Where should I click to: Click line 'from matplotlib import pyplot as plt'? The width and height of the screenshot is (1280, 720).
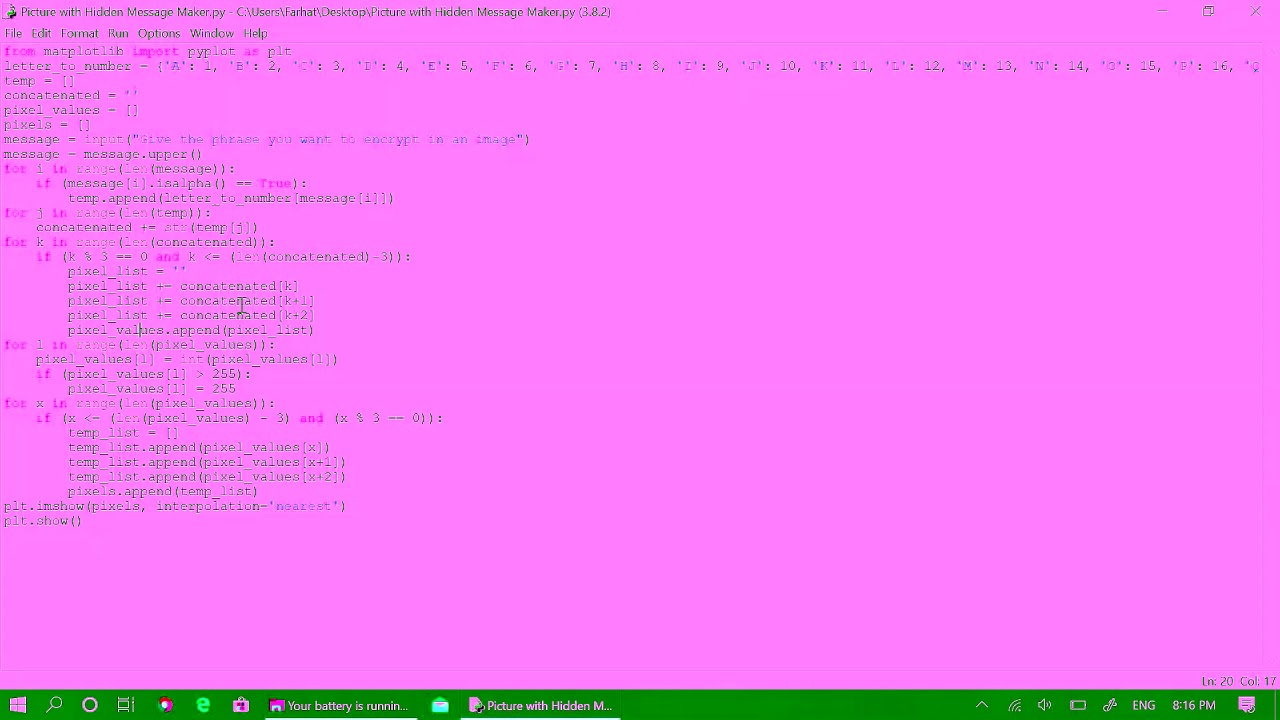[148, 51]
